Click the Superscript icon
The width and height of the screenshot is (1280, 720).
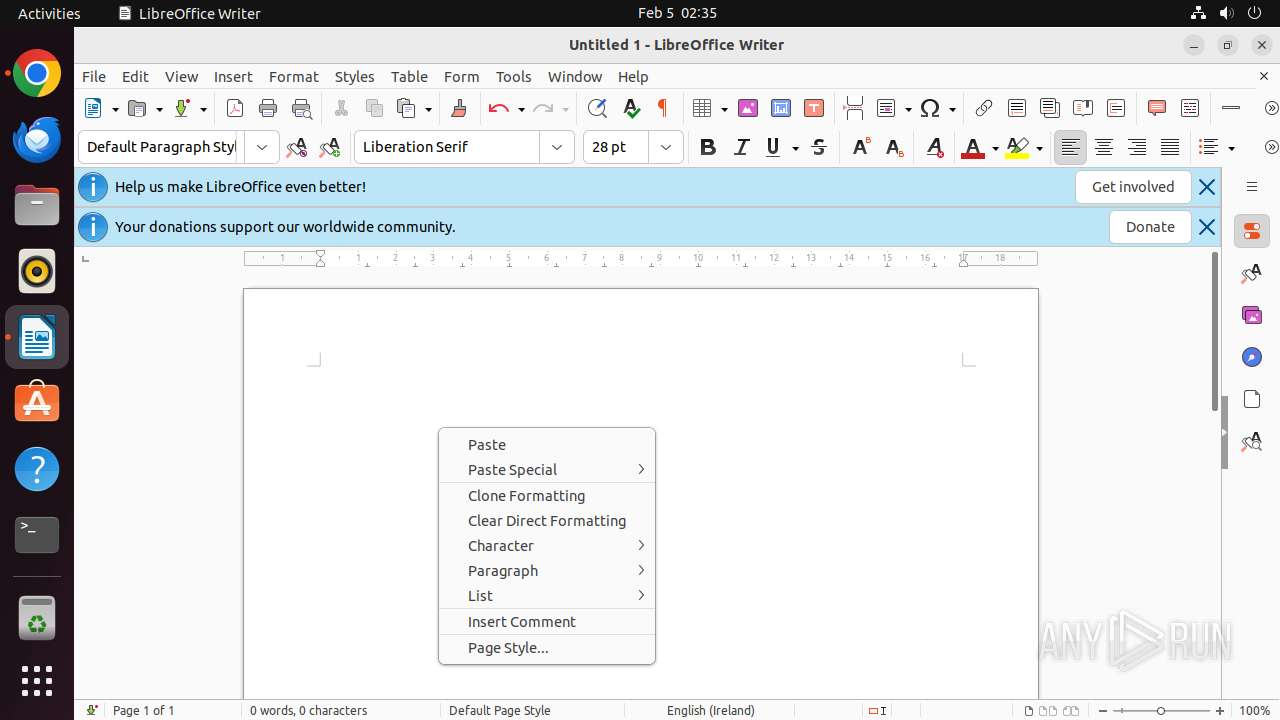(860, 147)
